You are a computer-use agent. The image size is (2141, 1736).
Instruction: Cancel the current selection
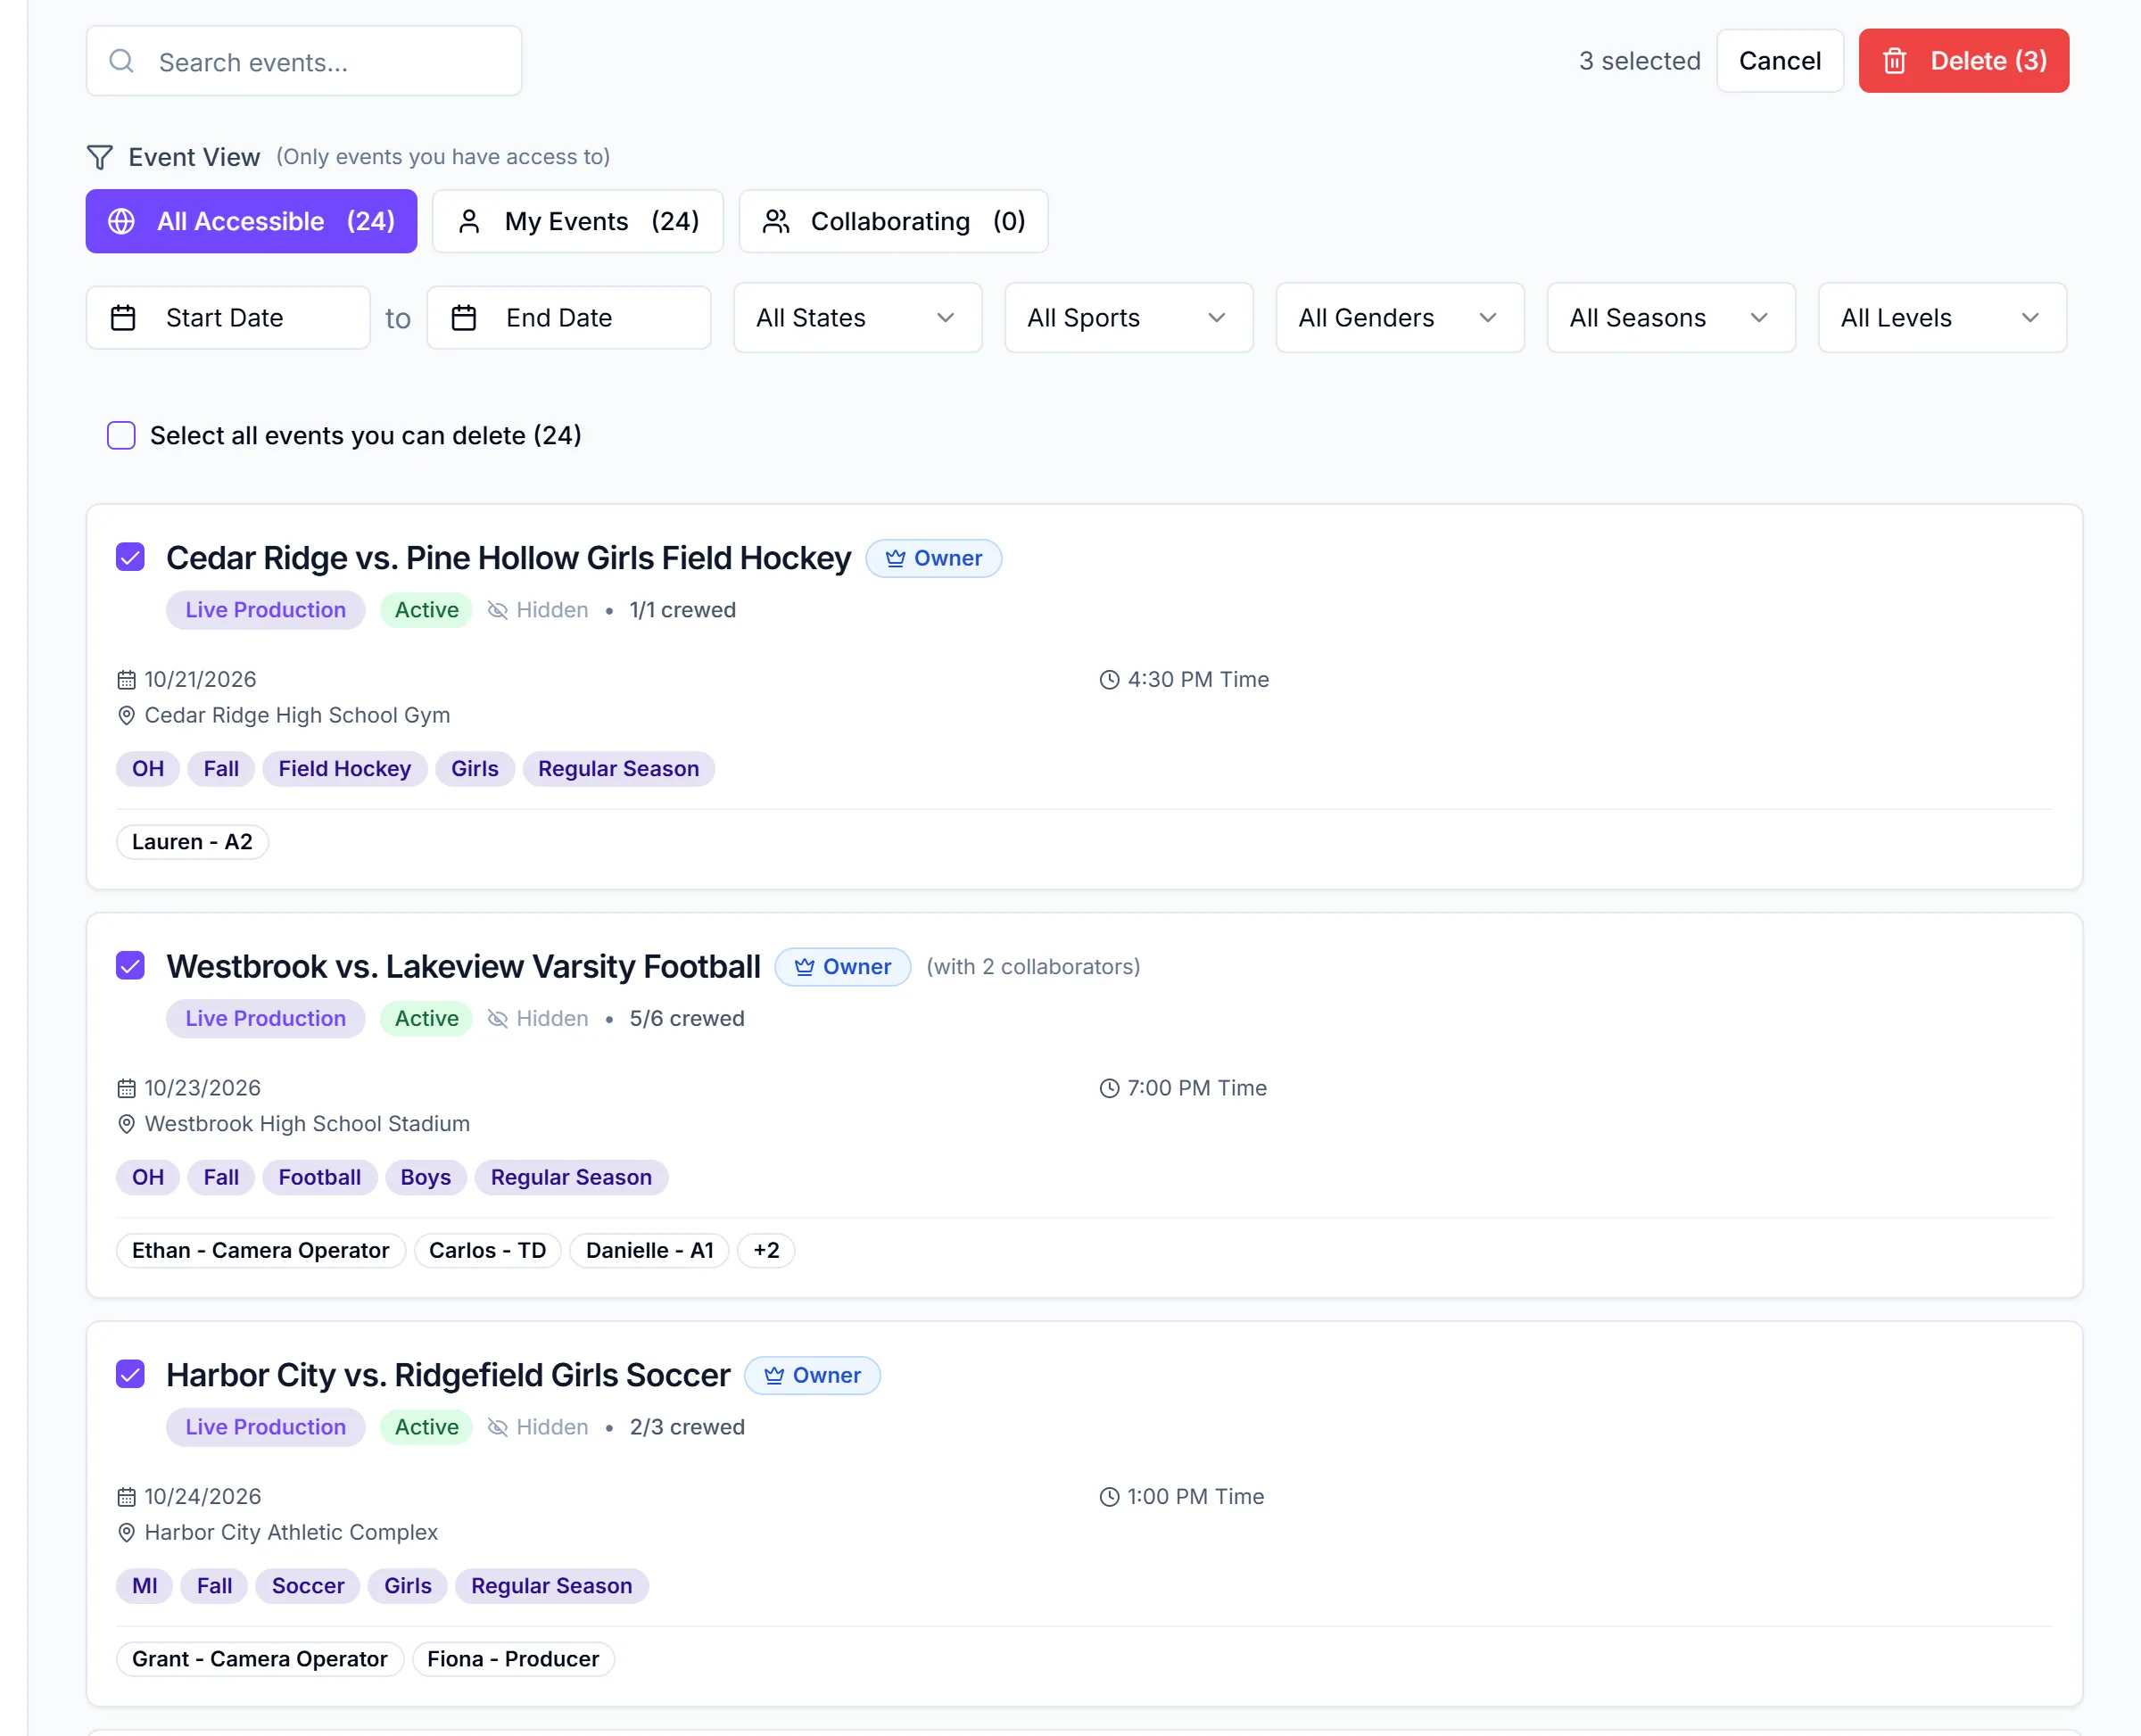pyautogui.click(x=1779, y=61)
